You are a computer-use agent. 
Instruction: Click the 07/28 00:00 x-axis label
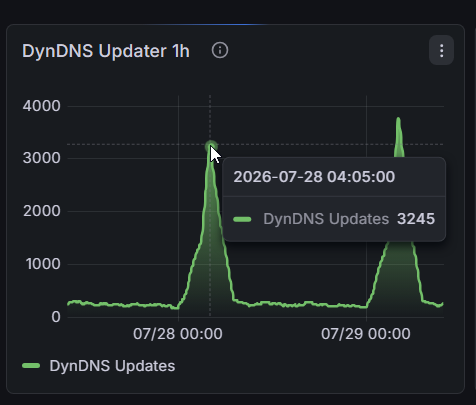click(178, 334)
